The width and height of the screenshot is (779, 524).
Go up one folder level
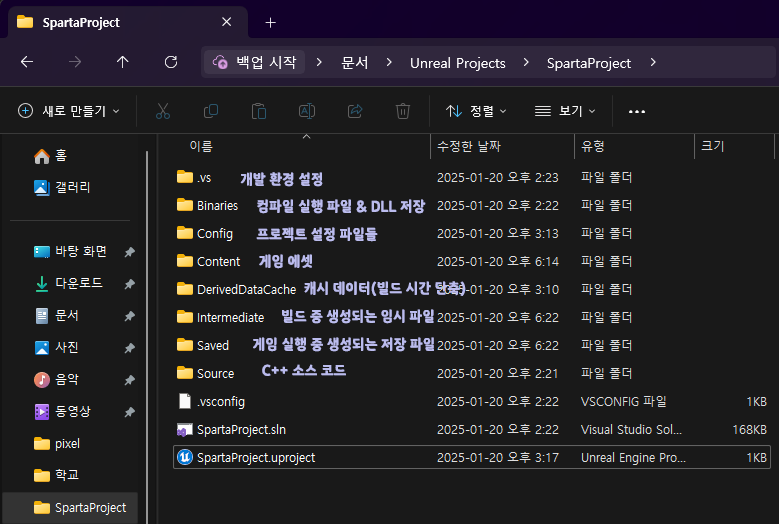coord(123,62)
